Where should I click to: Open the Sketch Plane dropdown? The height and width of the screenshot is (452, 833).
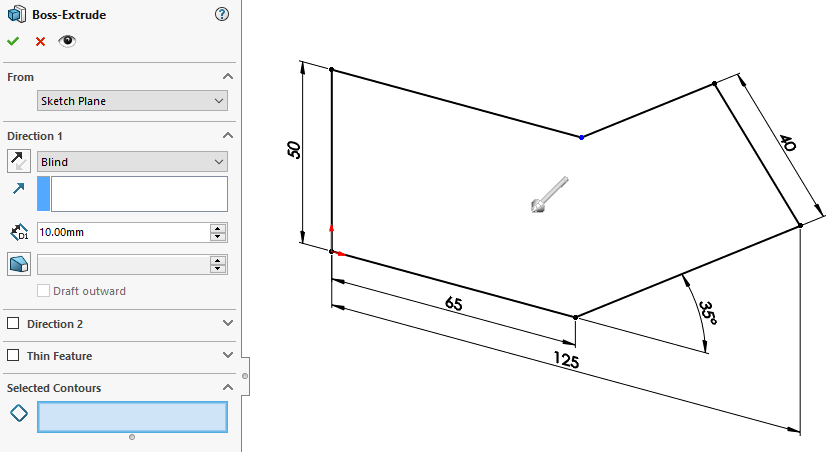(132, 101)
